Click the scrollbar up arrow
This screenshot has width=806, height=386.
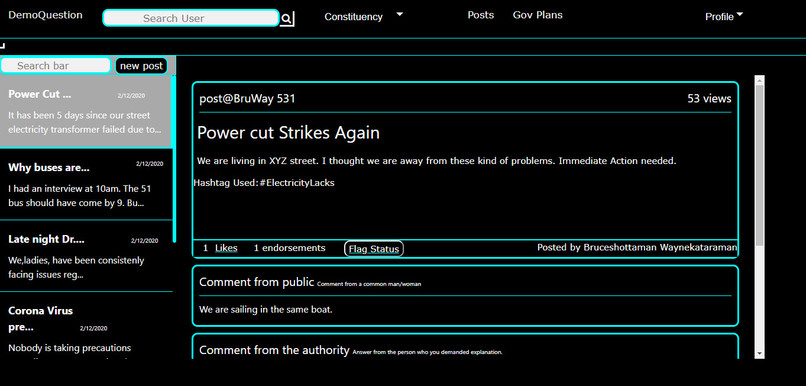click(759, 80)
